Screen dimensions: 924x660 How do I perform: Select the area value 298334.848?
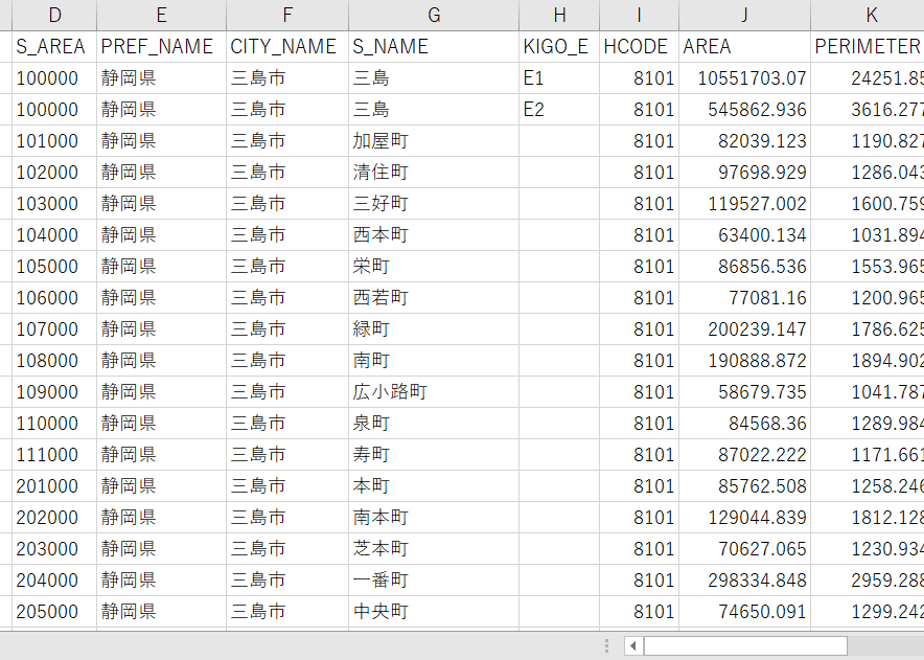pos(744,580)
